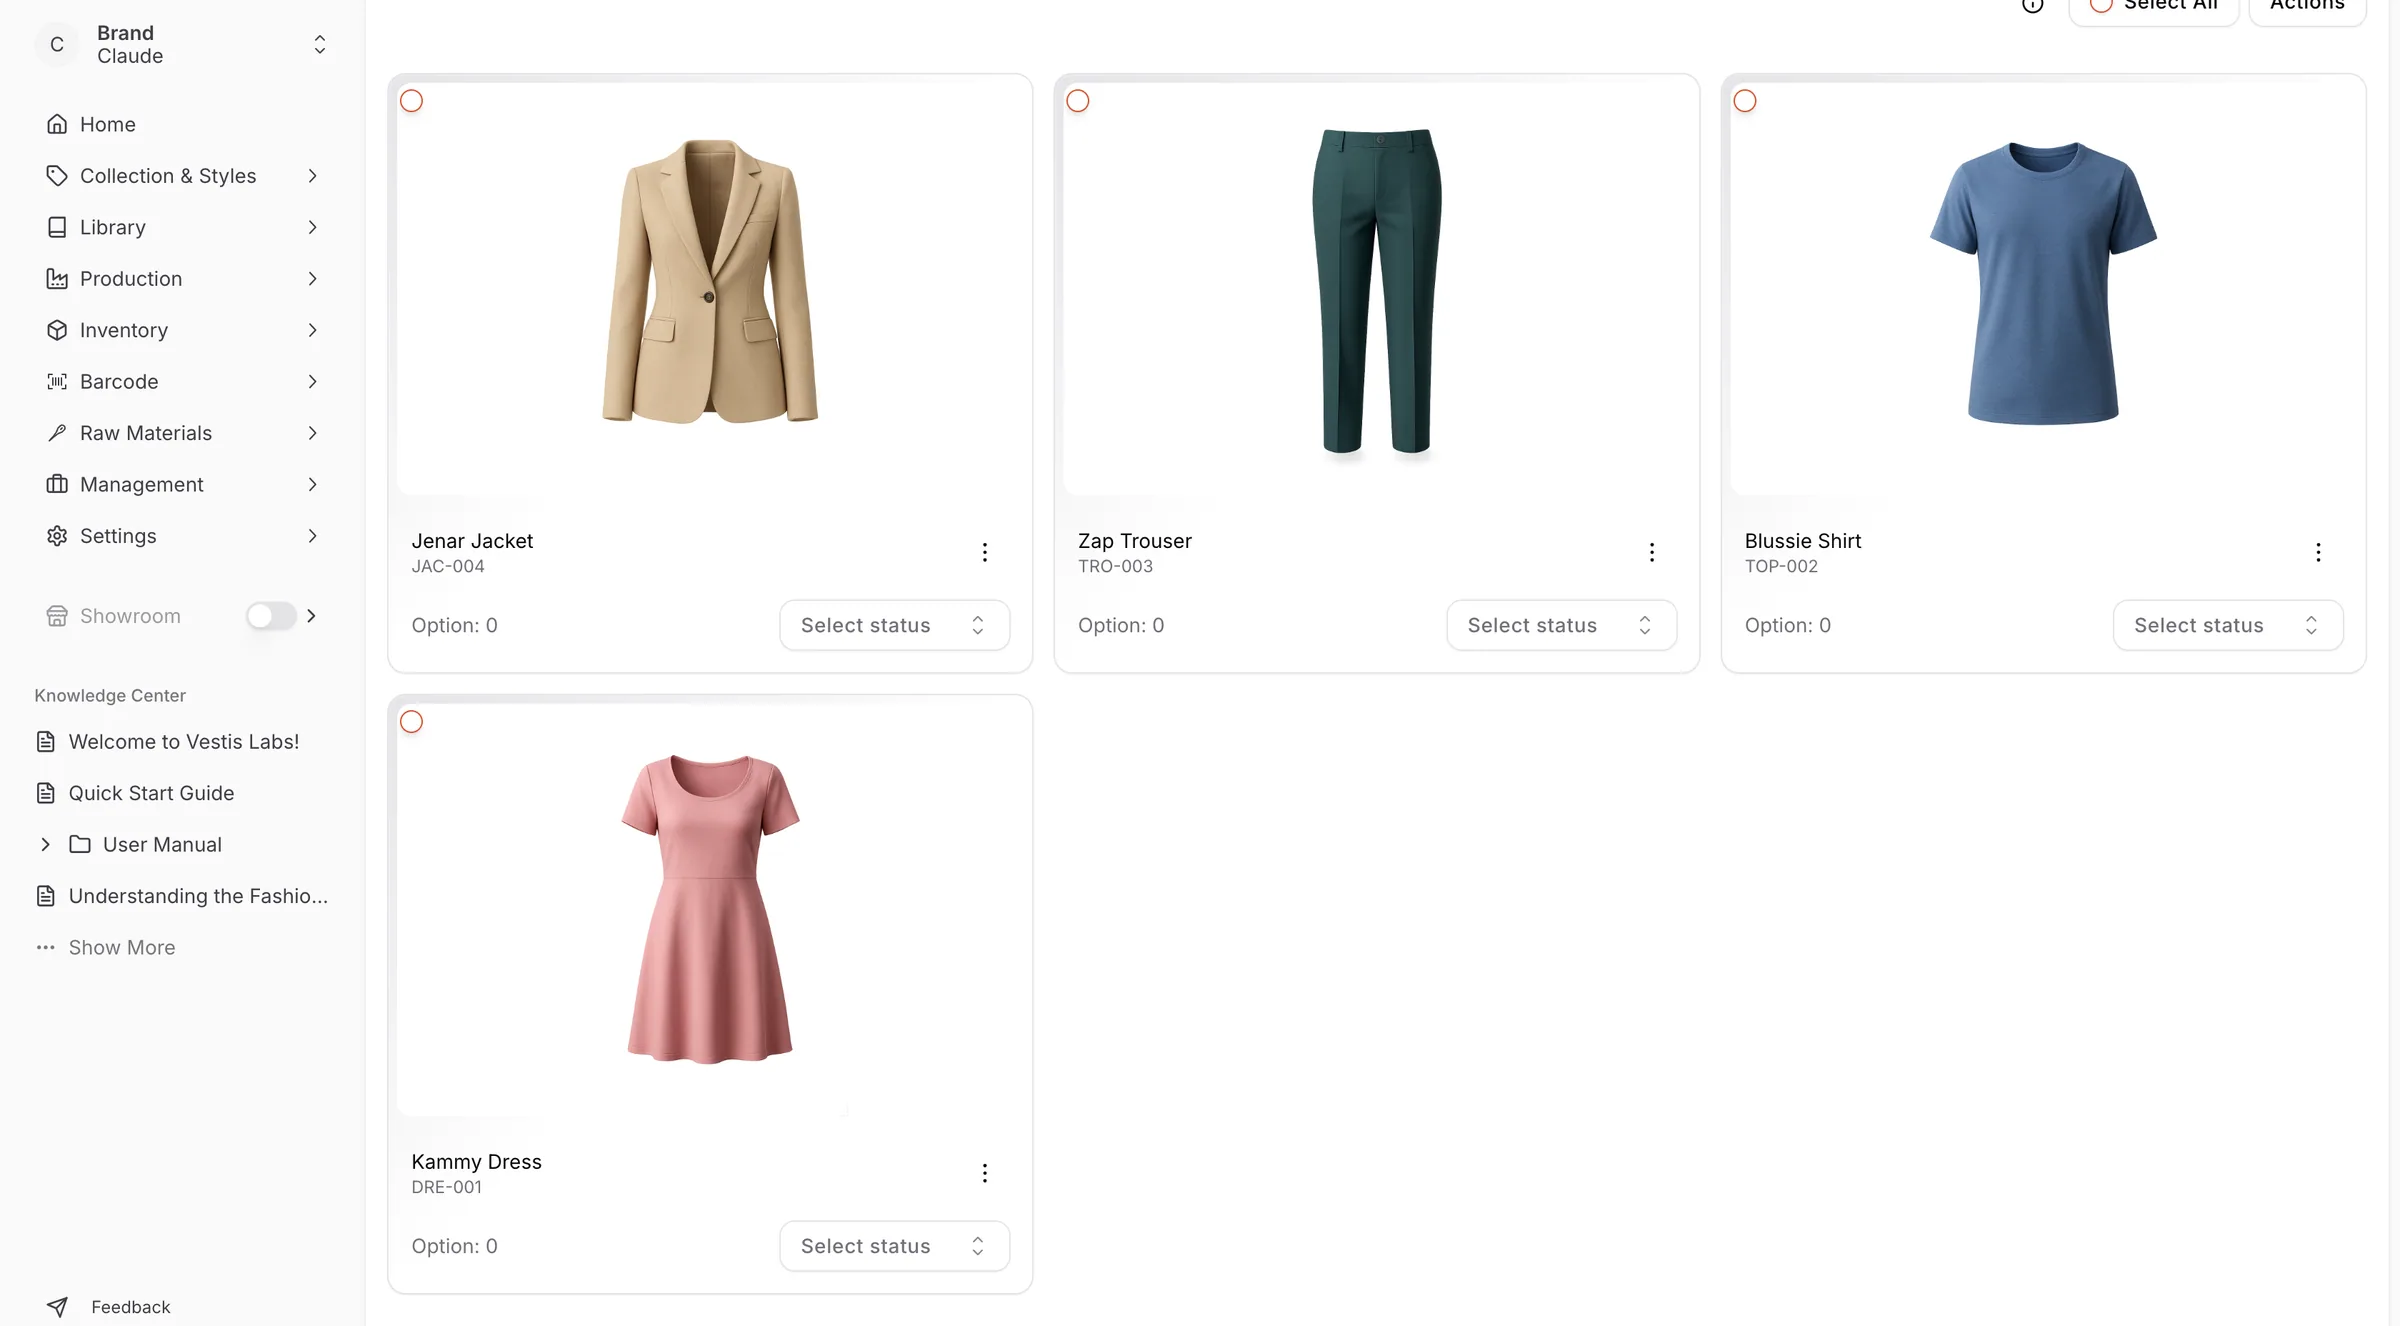This screenshot has width=2400, height=1326.
Task: Select the Blussie Shirt card checkbox
Action: tap(1745, 101)
